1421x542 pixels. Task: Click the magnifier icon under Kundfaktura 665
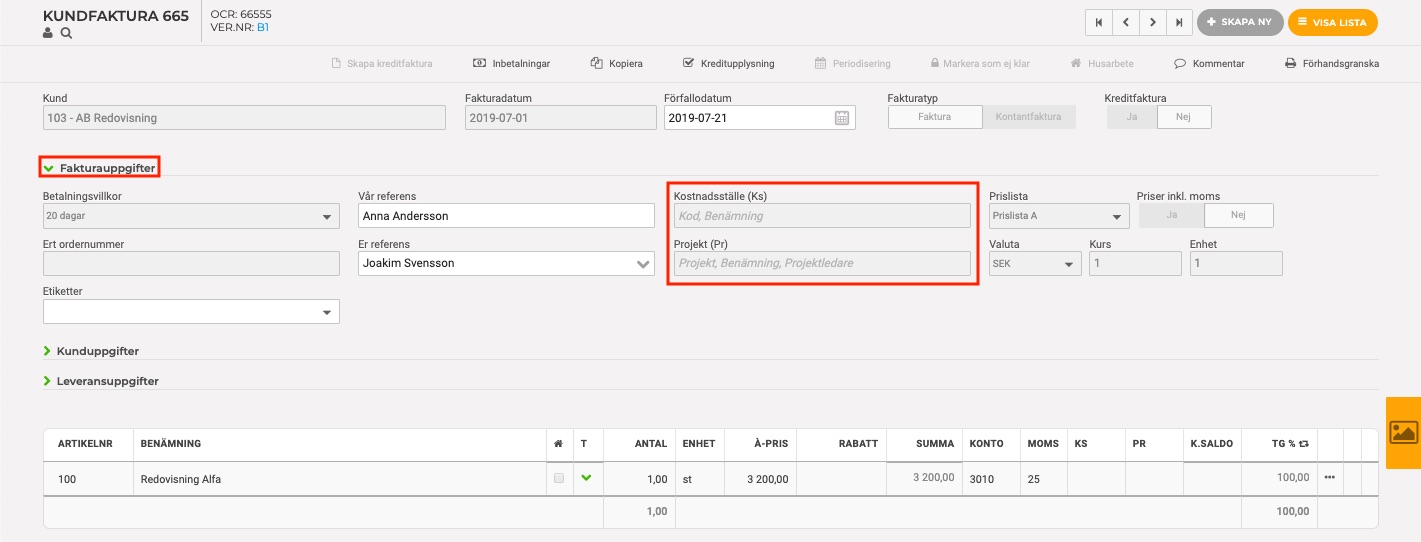point(66,33)
